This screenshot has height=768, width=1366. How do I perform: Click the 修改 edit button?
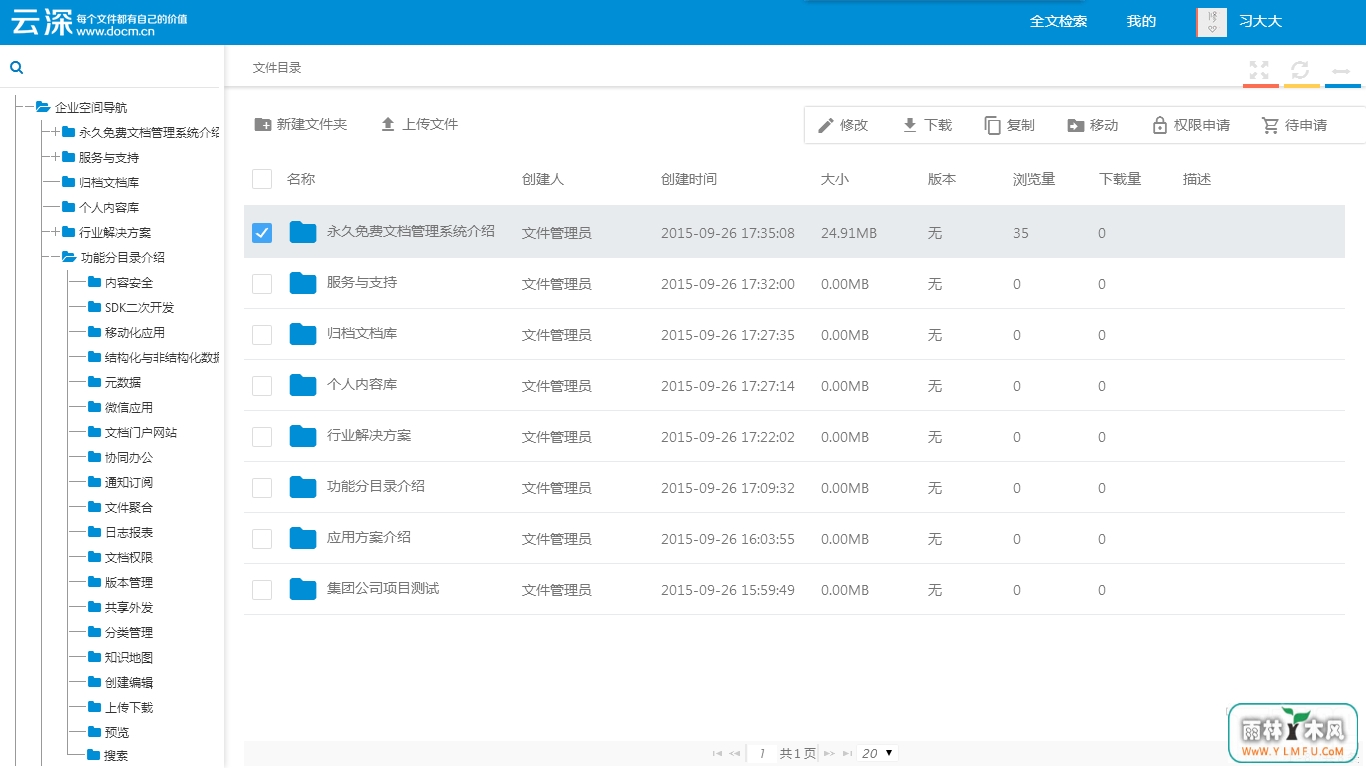pyautogui.click(x=843, y=125)
